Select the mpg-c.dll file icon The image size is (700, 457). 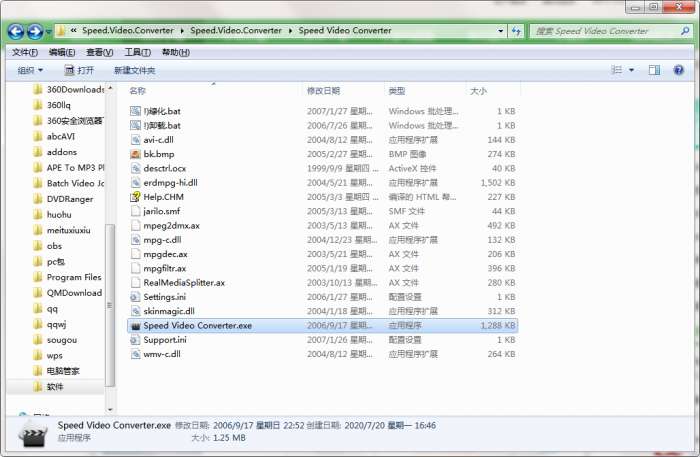(x=135, y=240)
